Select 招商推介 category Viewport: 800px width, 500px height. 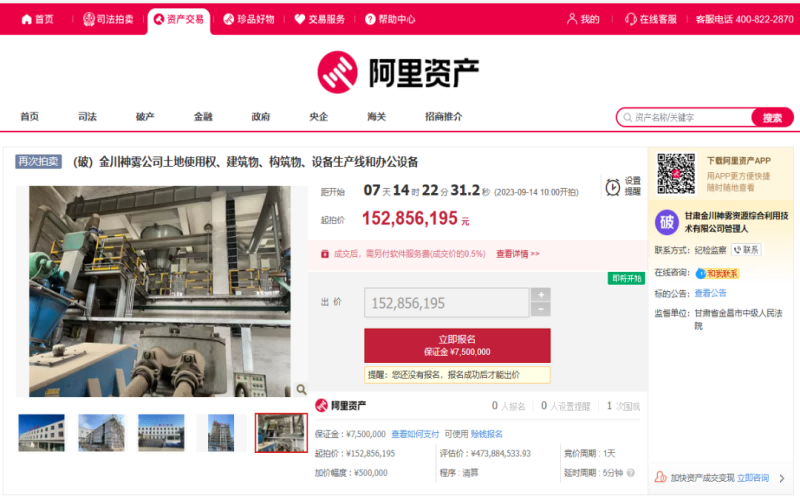point(444,116)
